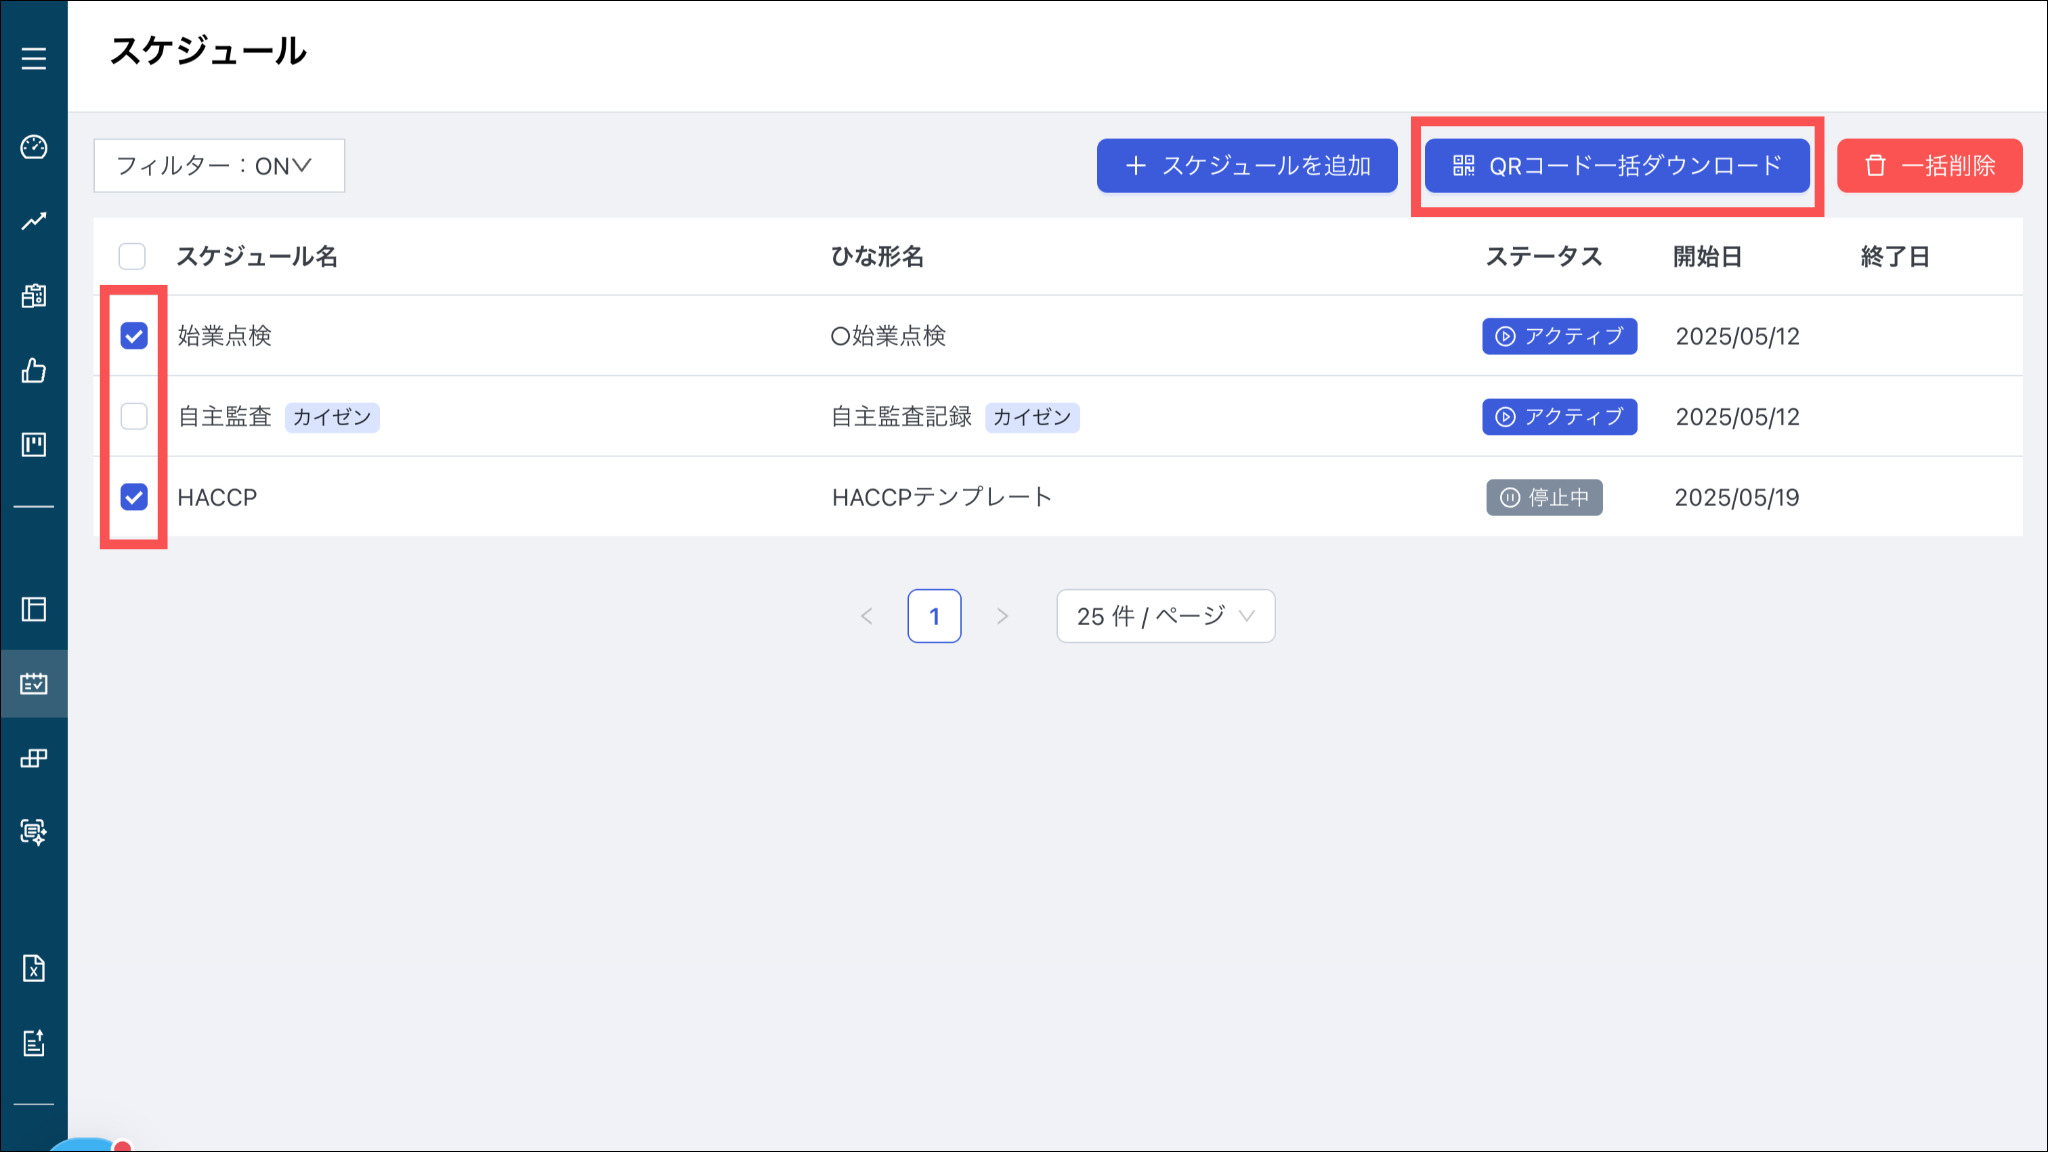Image resolution: width=2048 pixels, height=1152 pixels.
Task: Uncheck the 始業点検 row checkbox
Action: click(134, 336)
